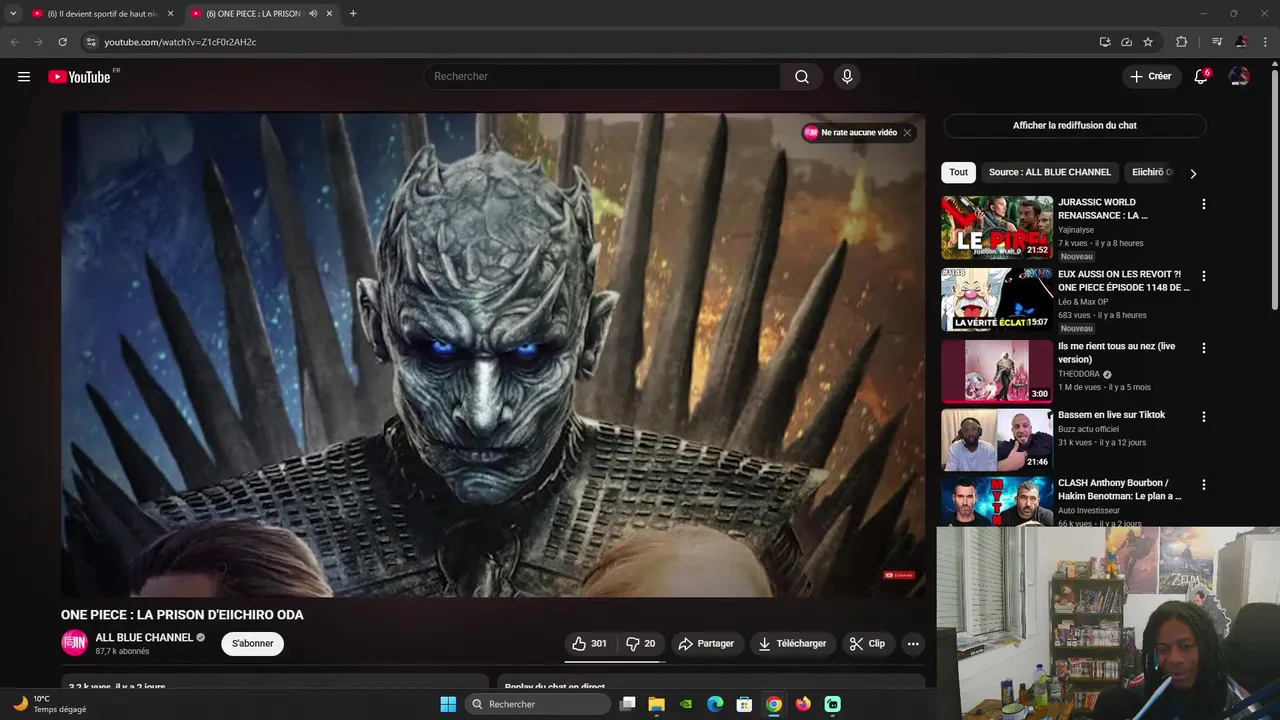Open options menu for CLASH Anthony Bourbon video

coord(1204,485)
